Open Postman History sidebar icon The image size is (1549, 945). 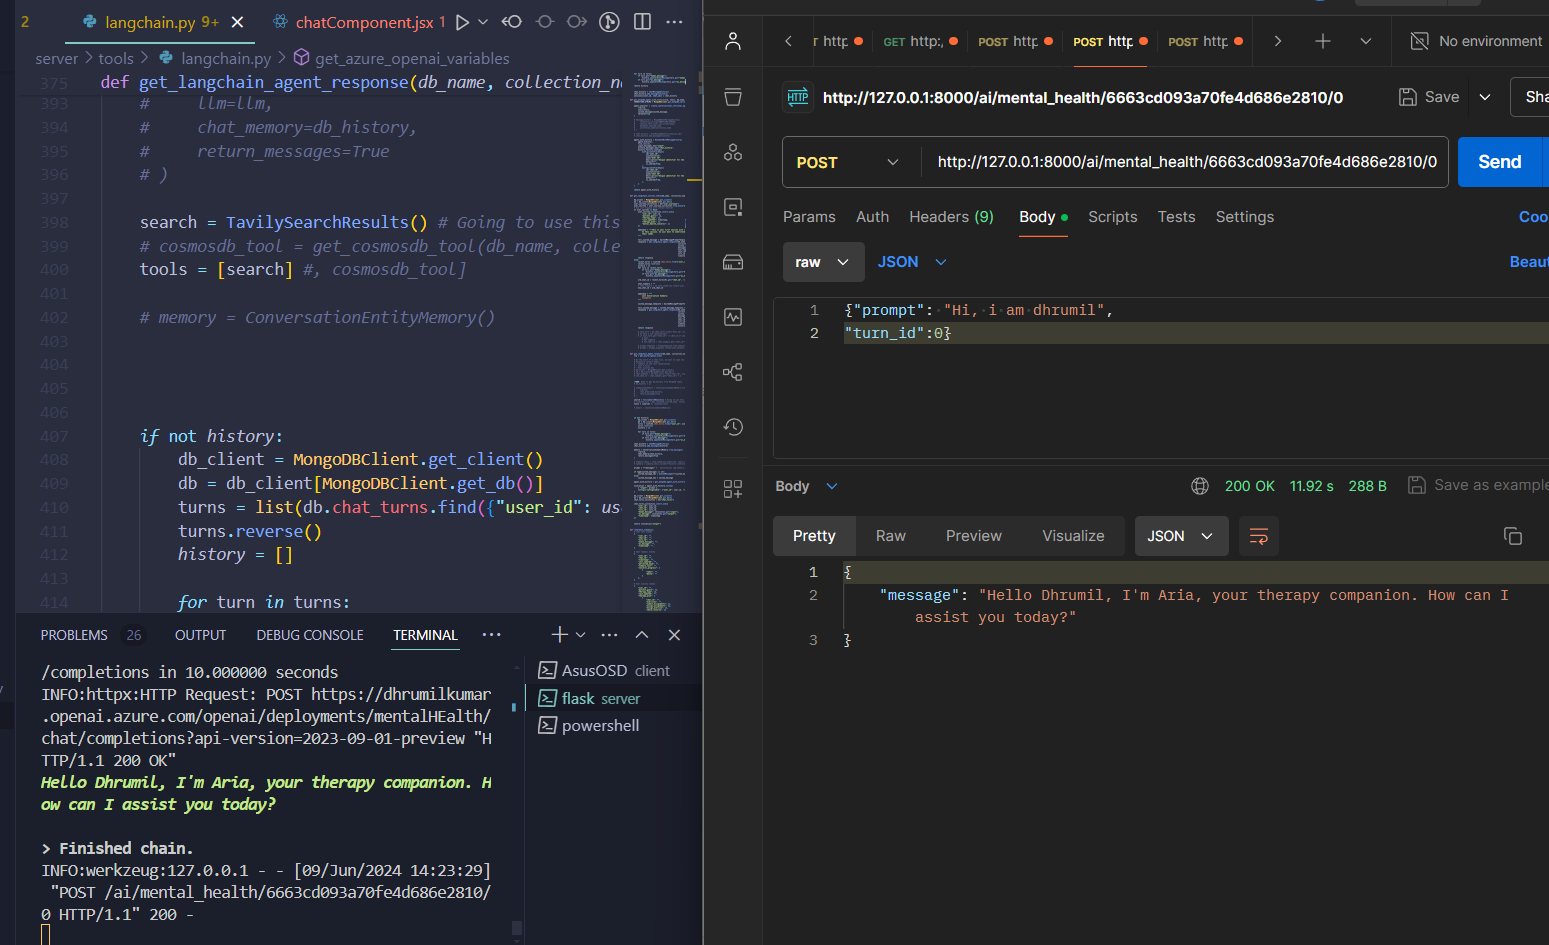click(733, 427)
